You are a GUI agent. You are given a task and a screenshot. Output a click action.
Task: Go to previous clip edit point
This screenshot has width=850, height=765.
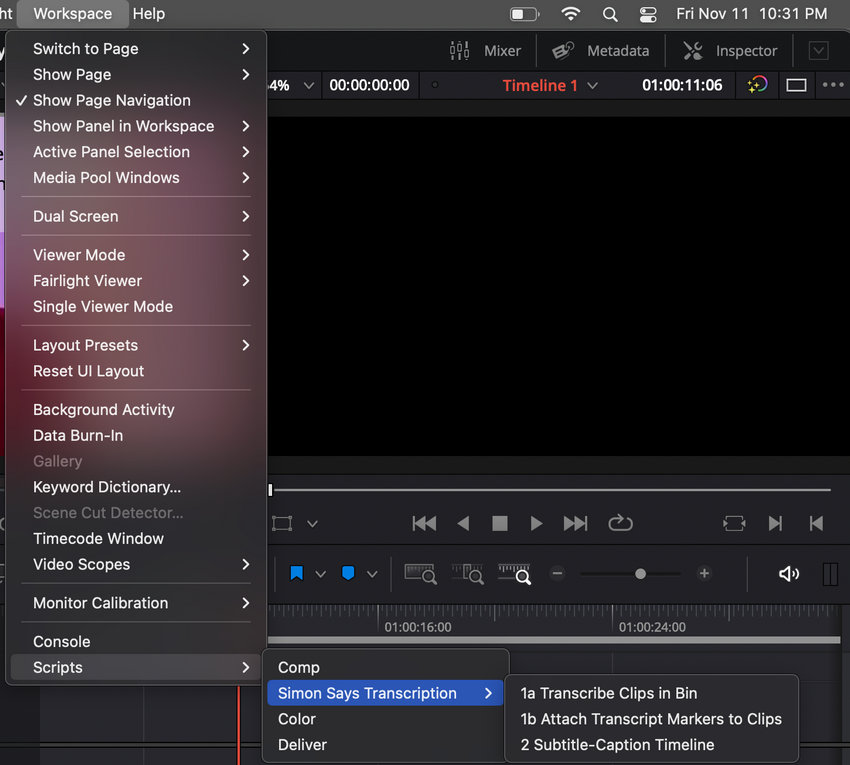[816, 523]
